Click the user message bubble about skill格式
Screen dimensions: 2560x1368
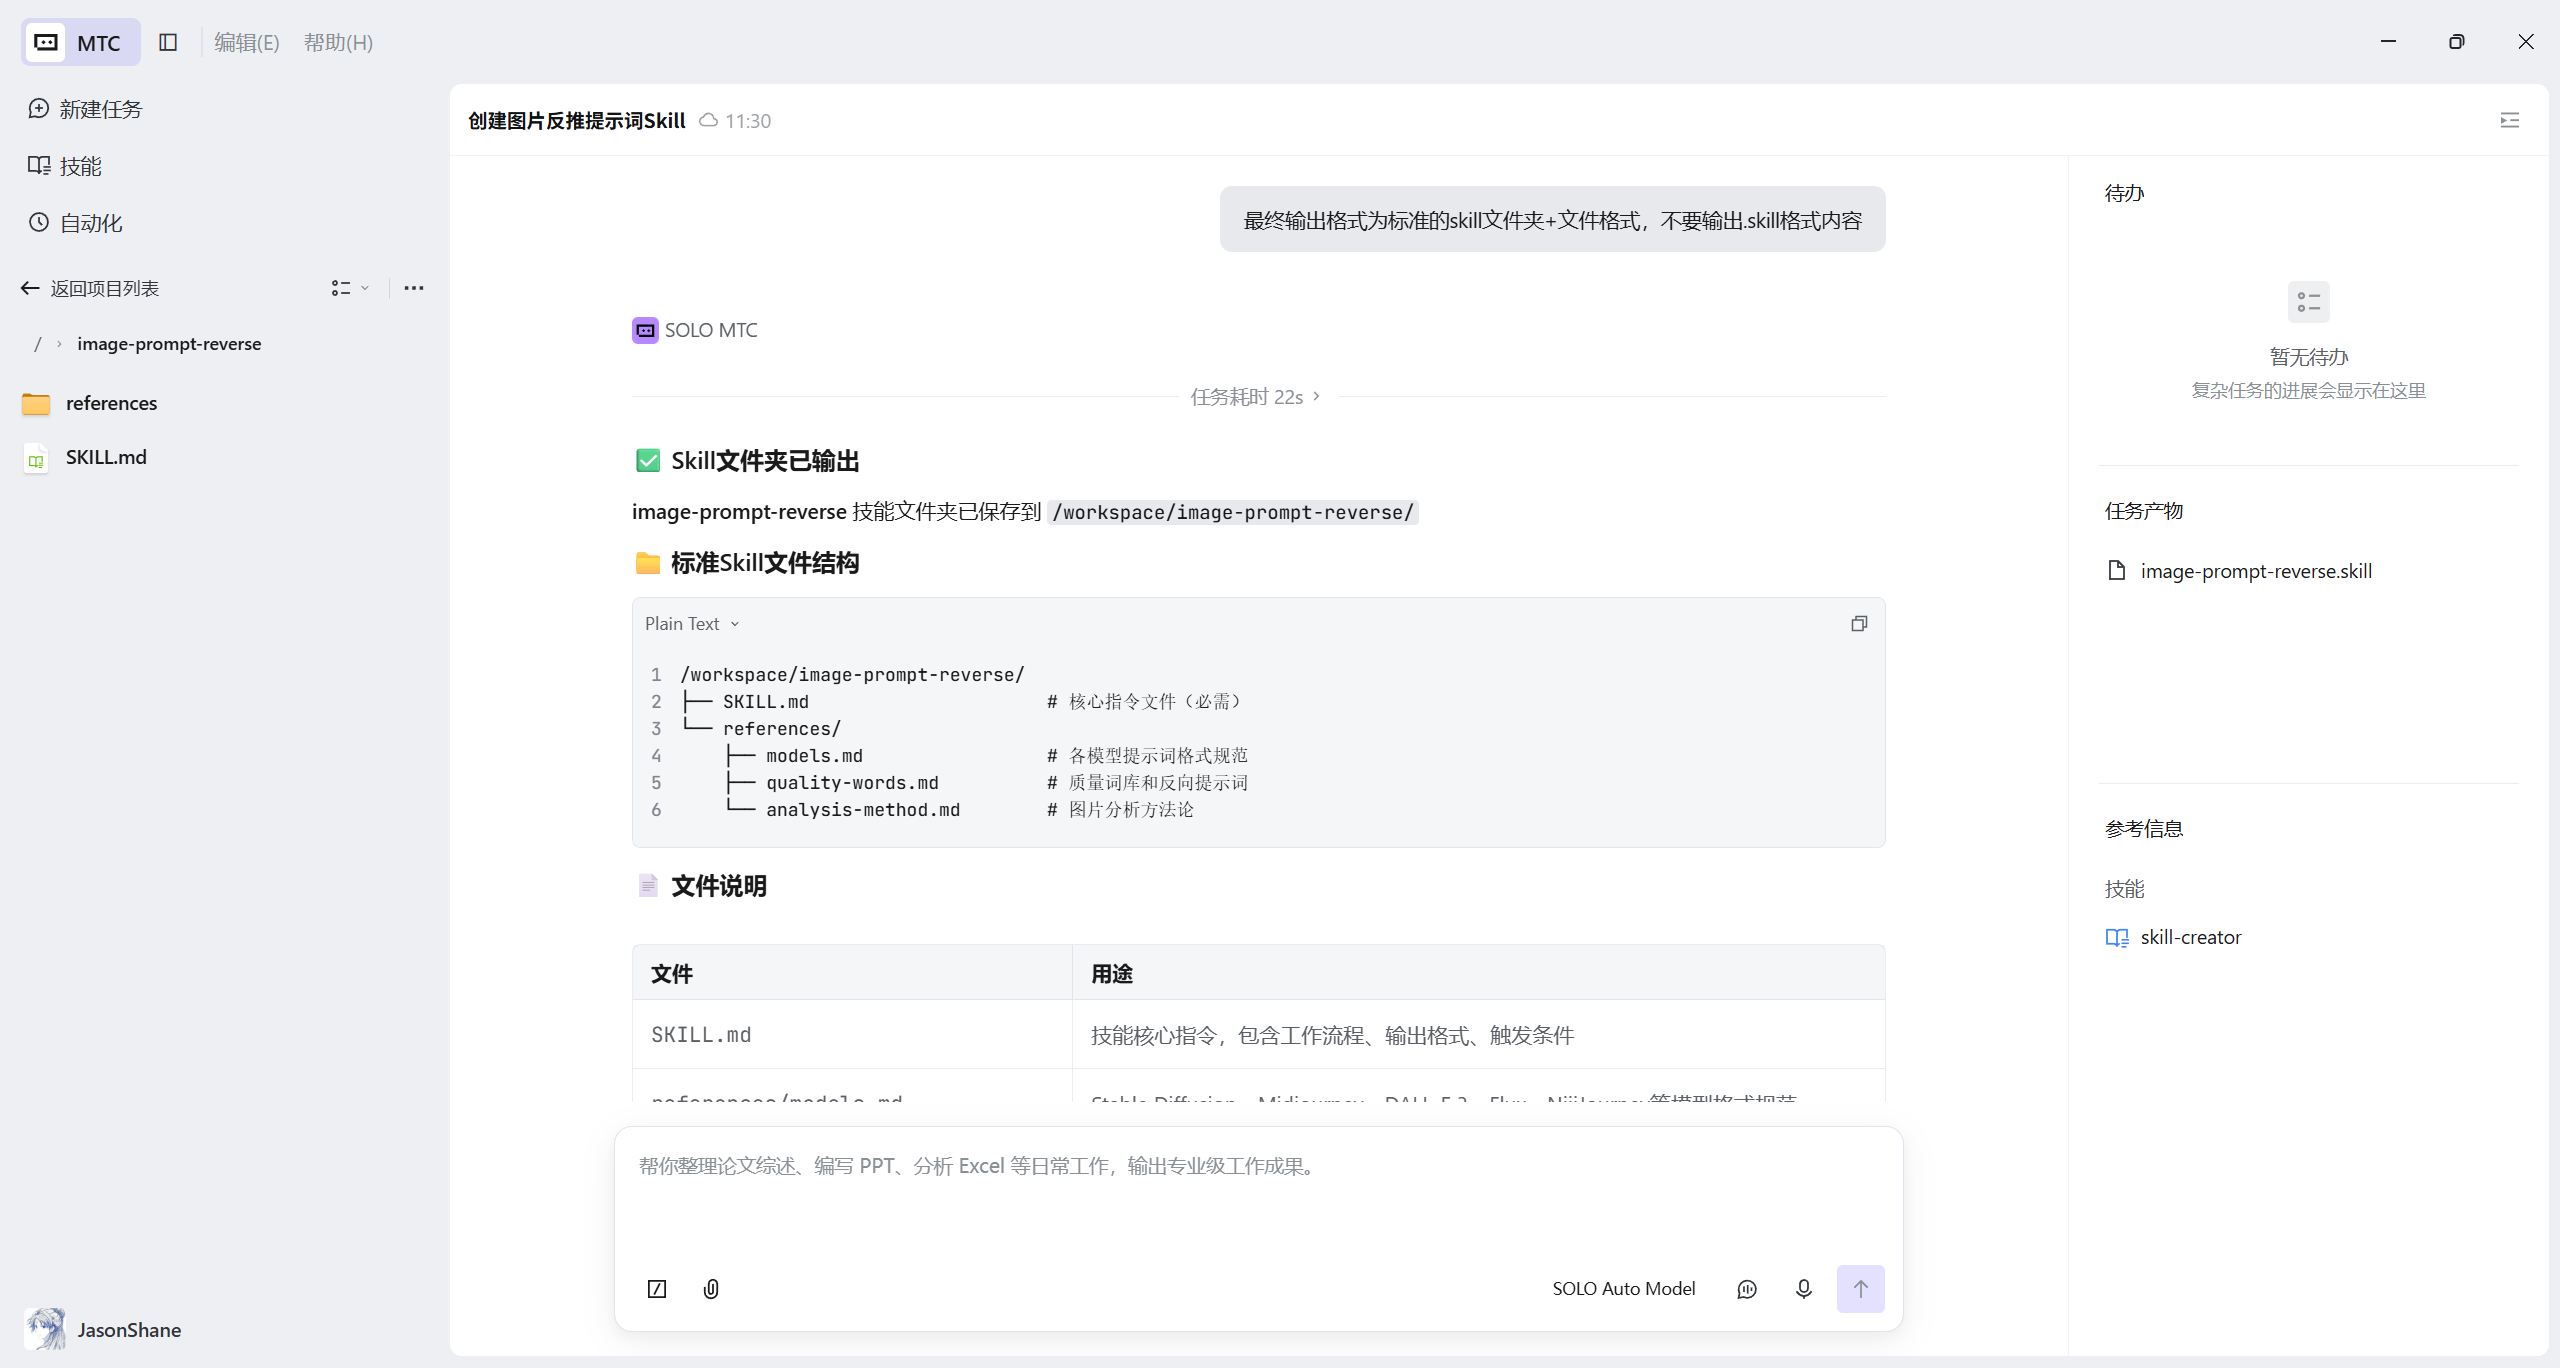[1552, 220]
